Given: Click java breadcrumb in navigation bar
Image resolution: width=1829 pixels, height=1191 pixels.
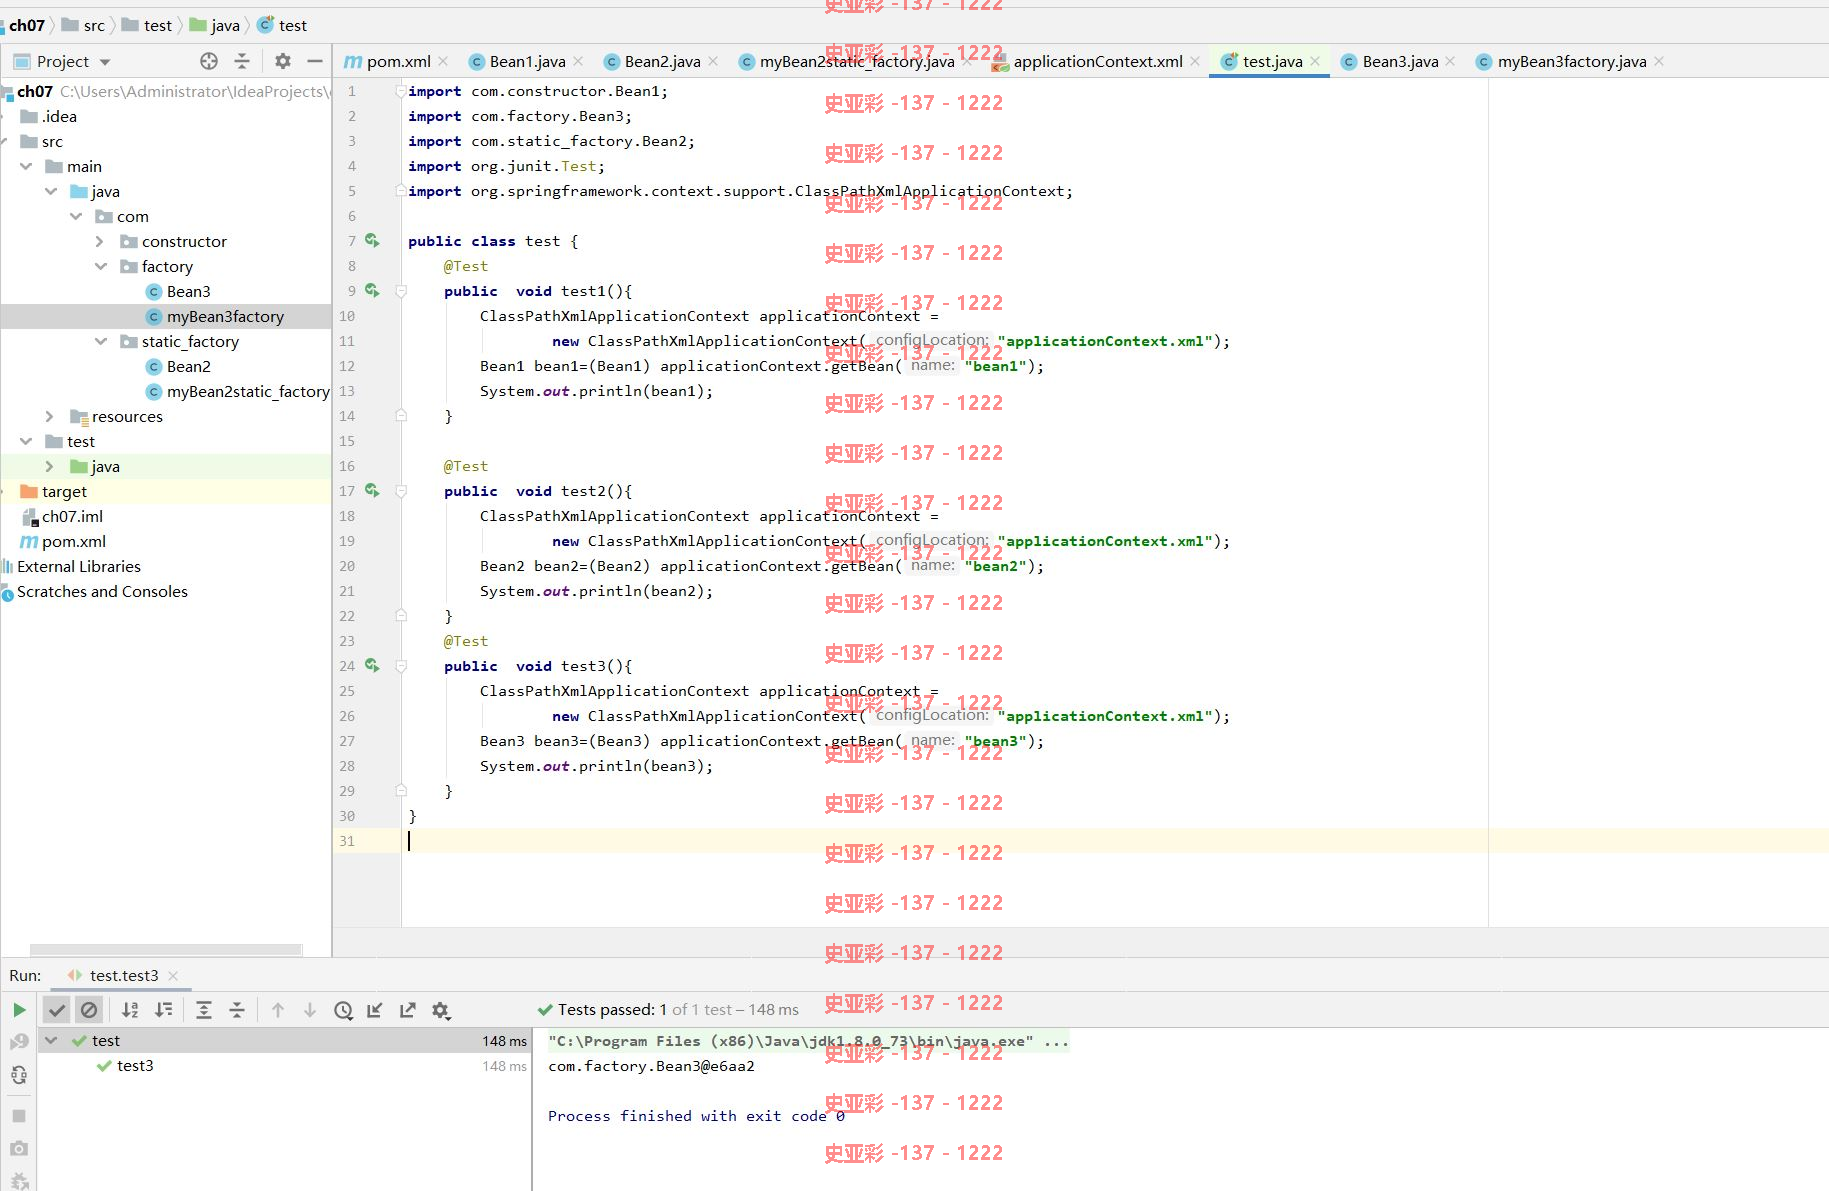Looking at the screenshot, I should [215, 25].
